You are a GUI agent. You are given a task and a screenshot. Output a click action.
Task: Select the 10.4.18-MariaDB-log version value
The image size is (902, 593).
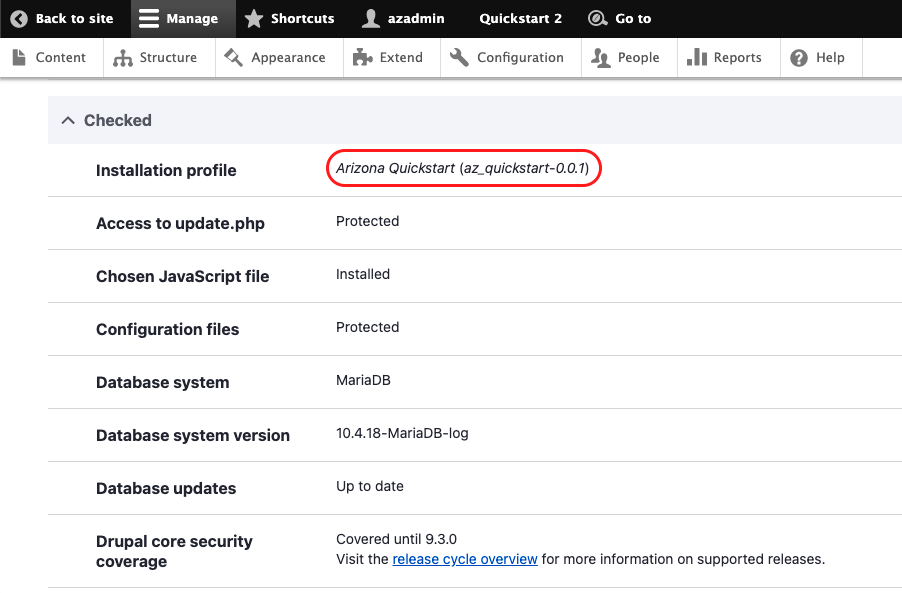(402, 433)
